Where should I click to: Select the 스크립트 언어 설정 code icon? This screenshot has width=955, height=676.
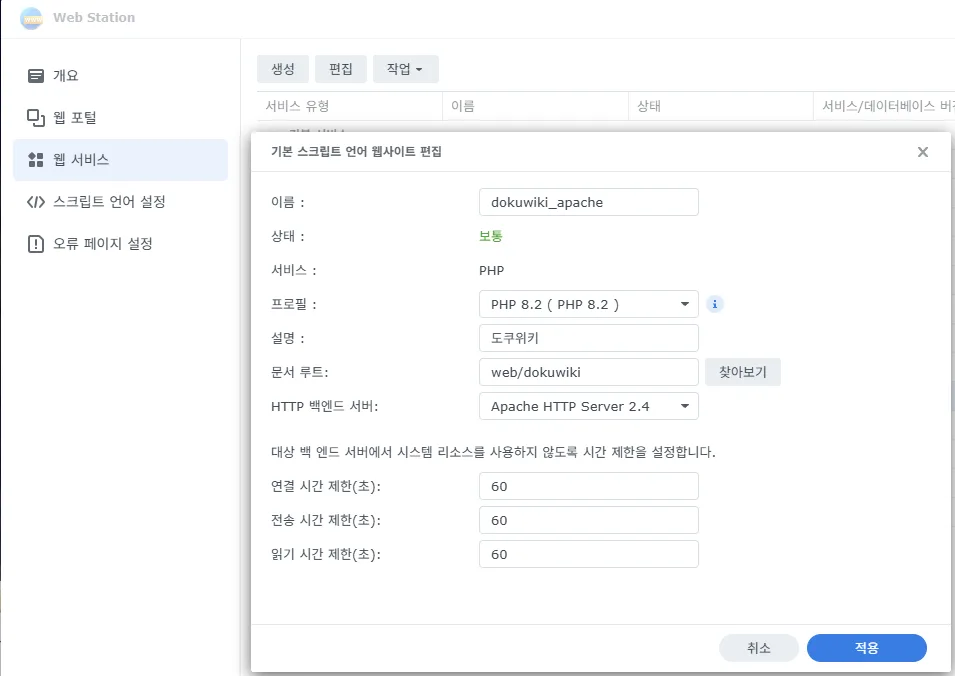coord(35,201)
